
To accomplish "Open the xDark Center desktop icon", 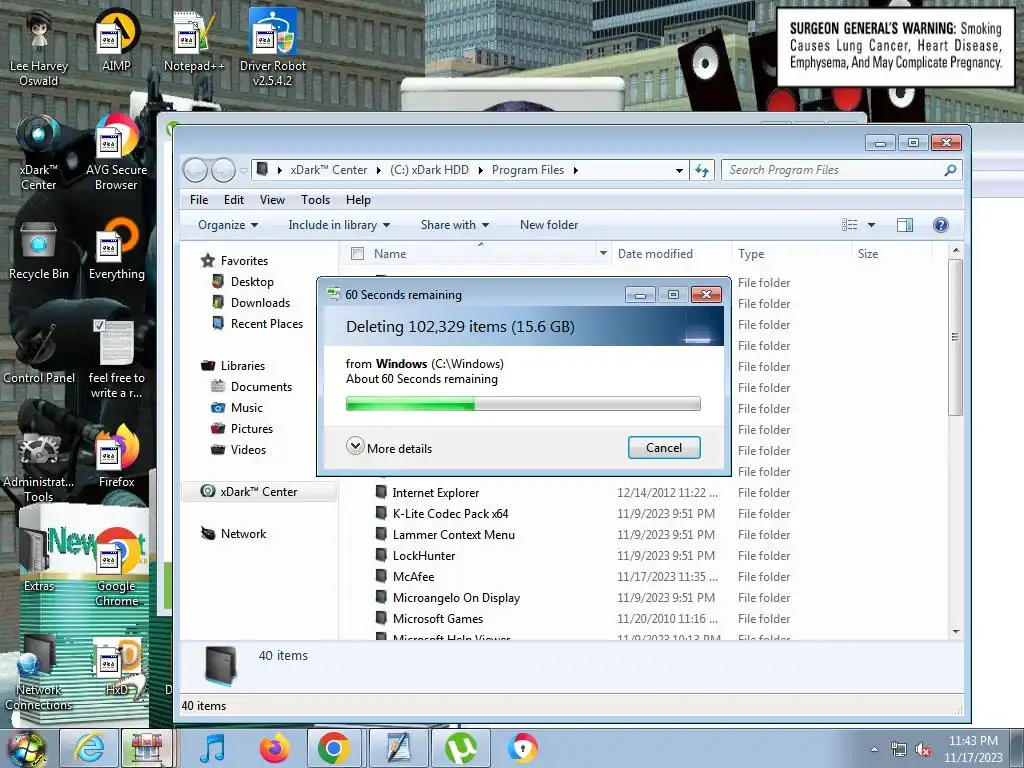I will pos(39,152).
